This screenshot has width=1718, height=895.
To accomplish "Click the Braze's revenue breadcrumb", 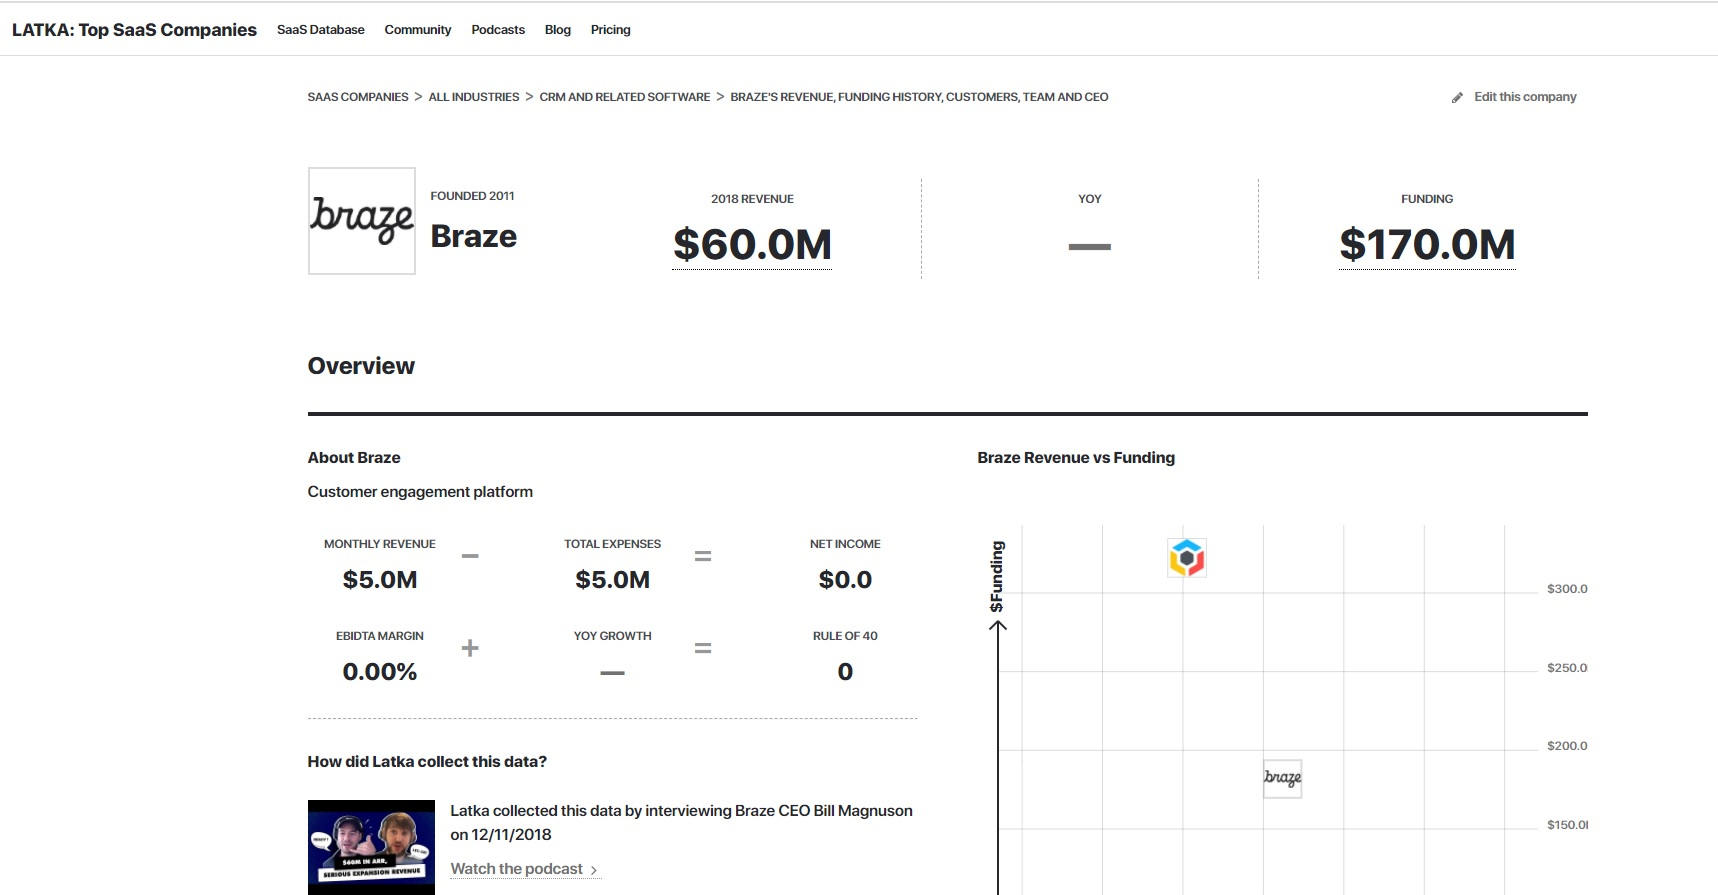I will click(919, 97).
